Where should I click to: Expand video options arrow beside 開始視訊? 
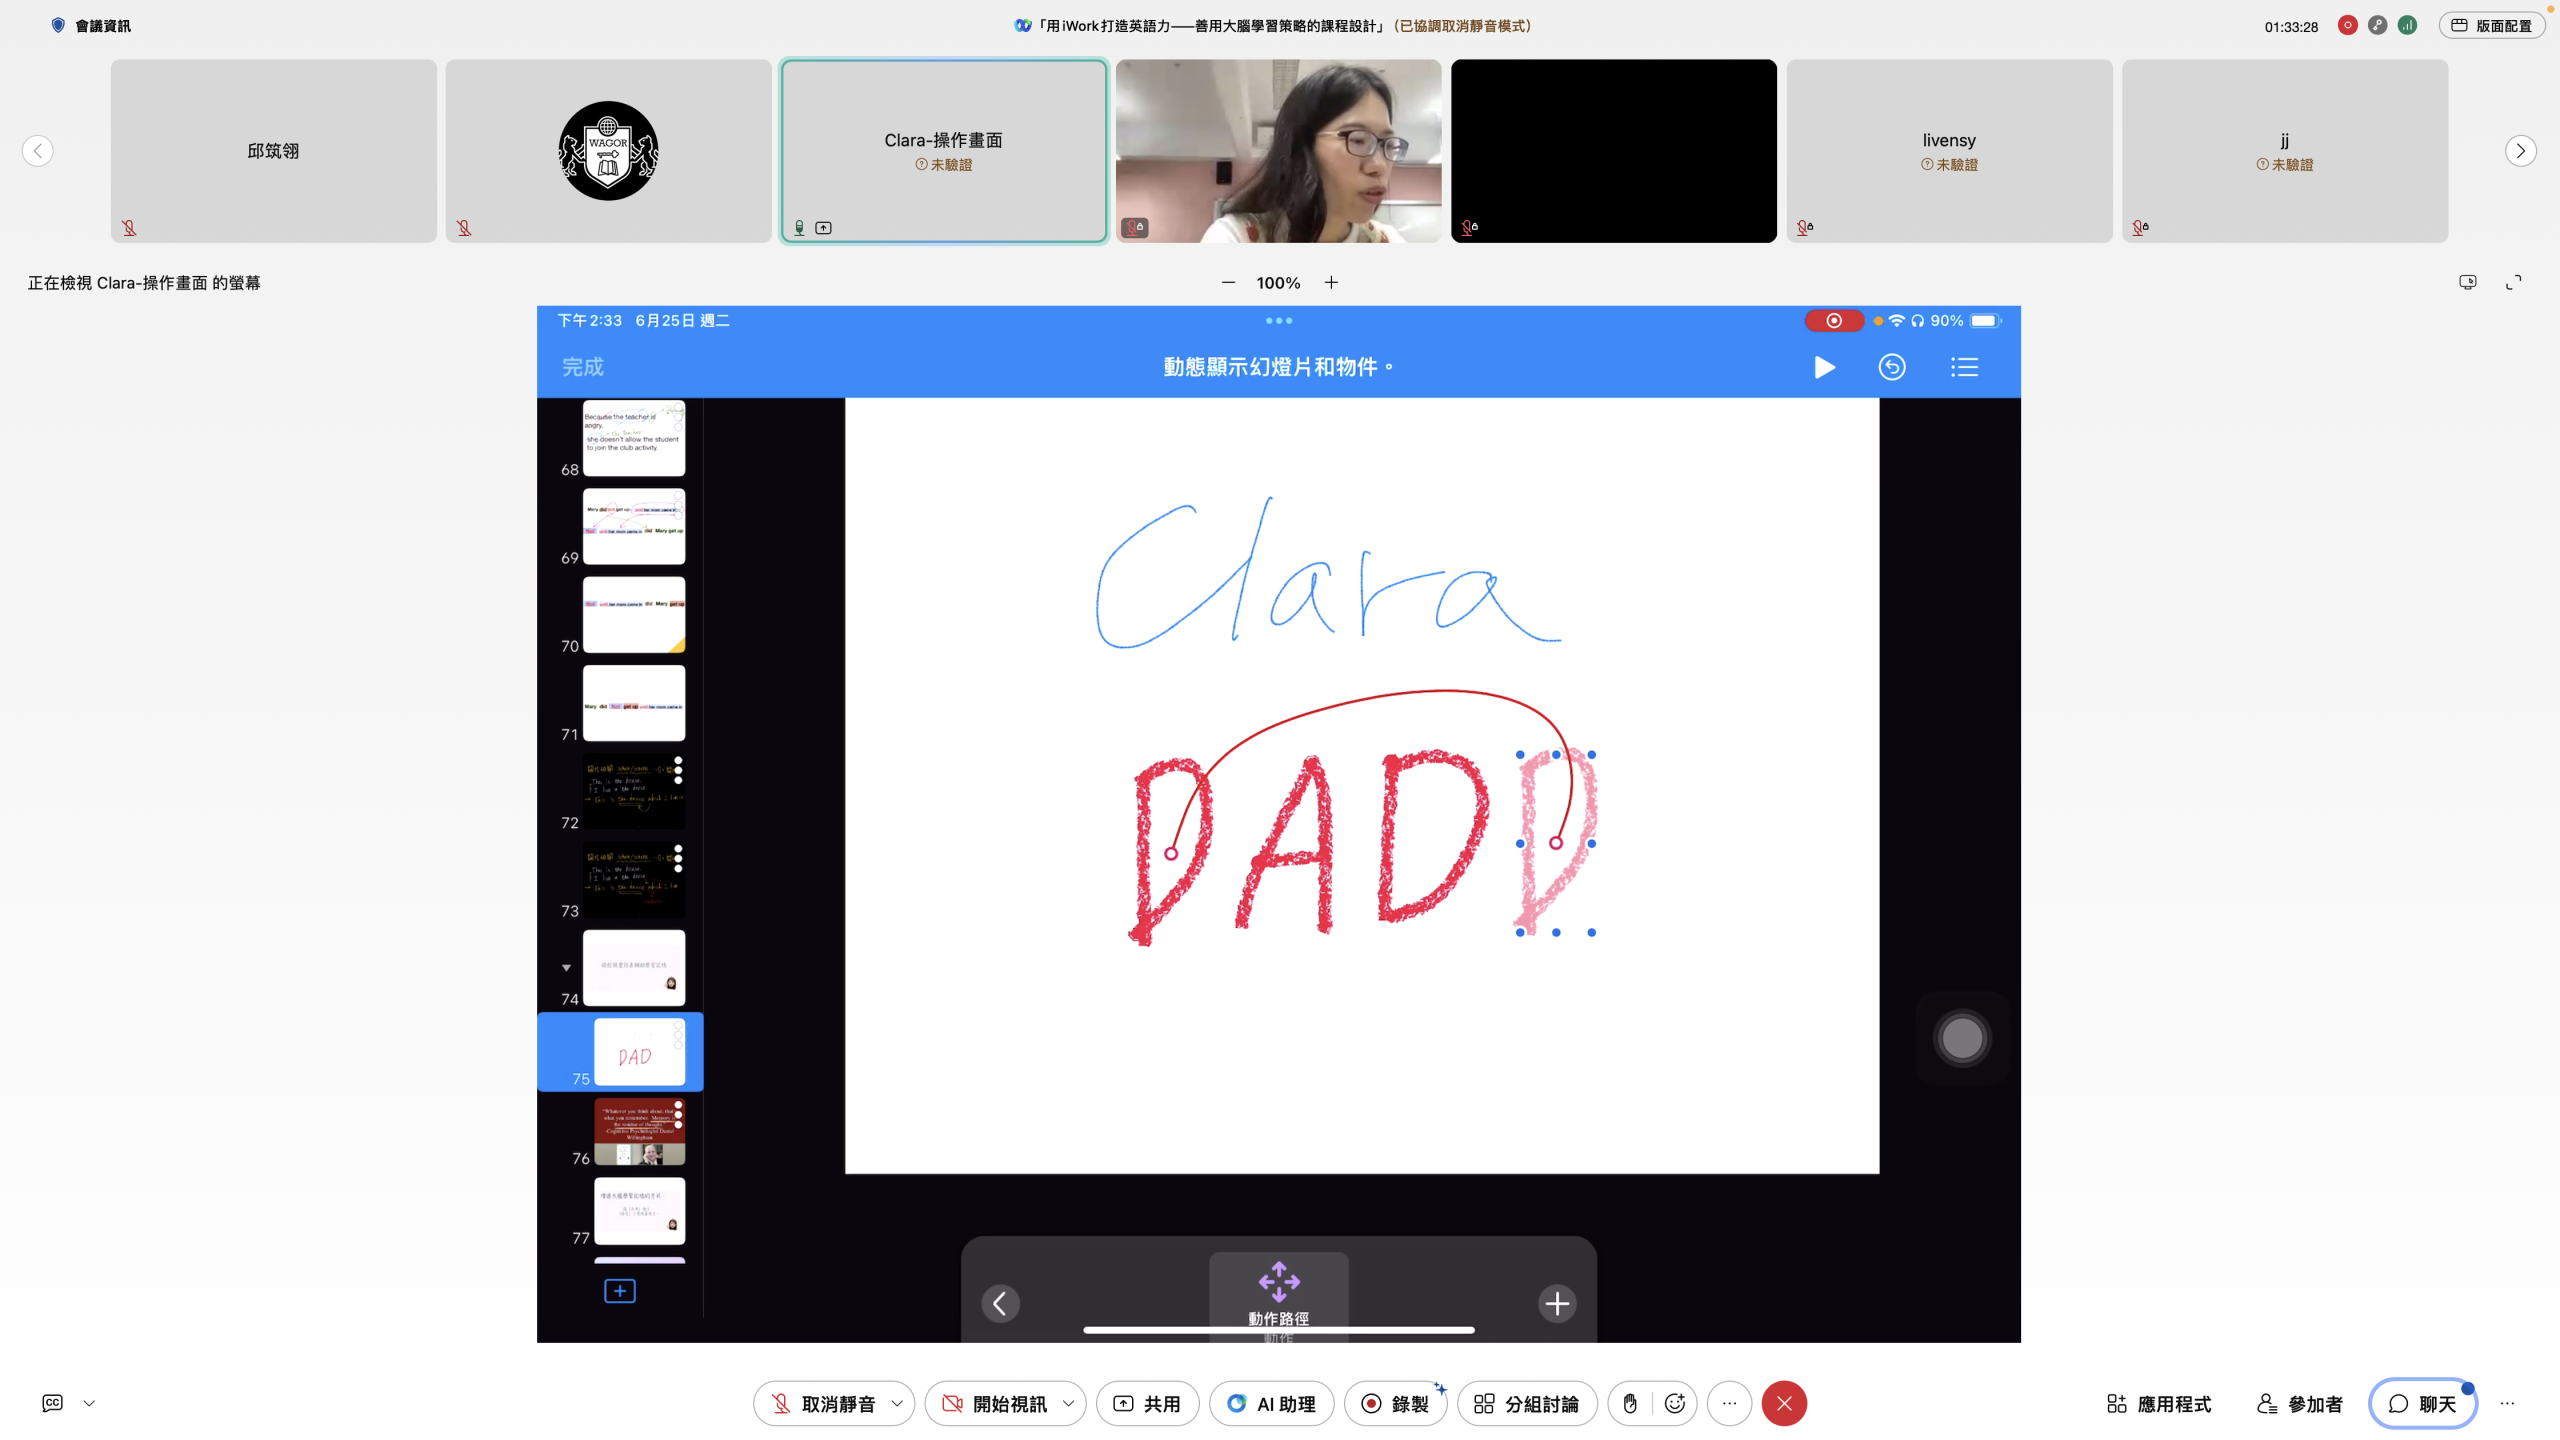1069,1403
